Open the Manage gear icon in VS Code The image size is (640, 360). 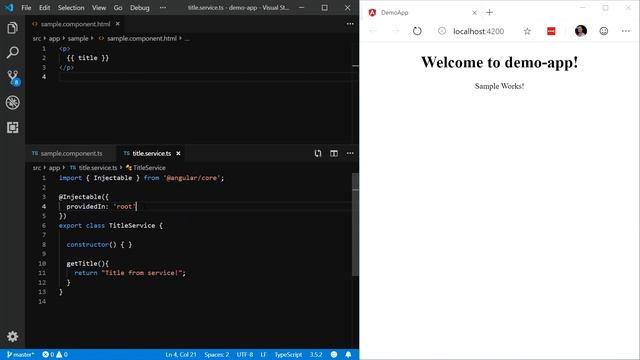click(12, 336)
